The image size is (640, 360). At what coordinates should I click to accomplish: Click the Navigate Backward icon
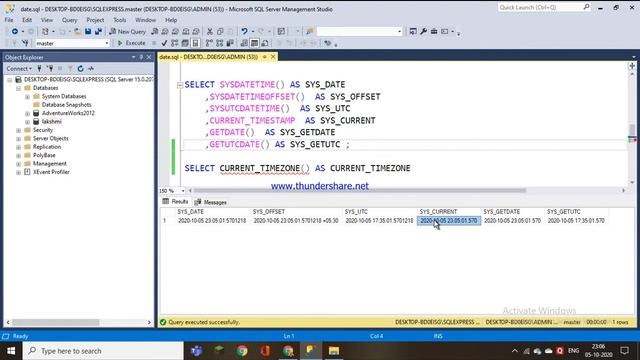pyautogui.click(x=15, y=31)
